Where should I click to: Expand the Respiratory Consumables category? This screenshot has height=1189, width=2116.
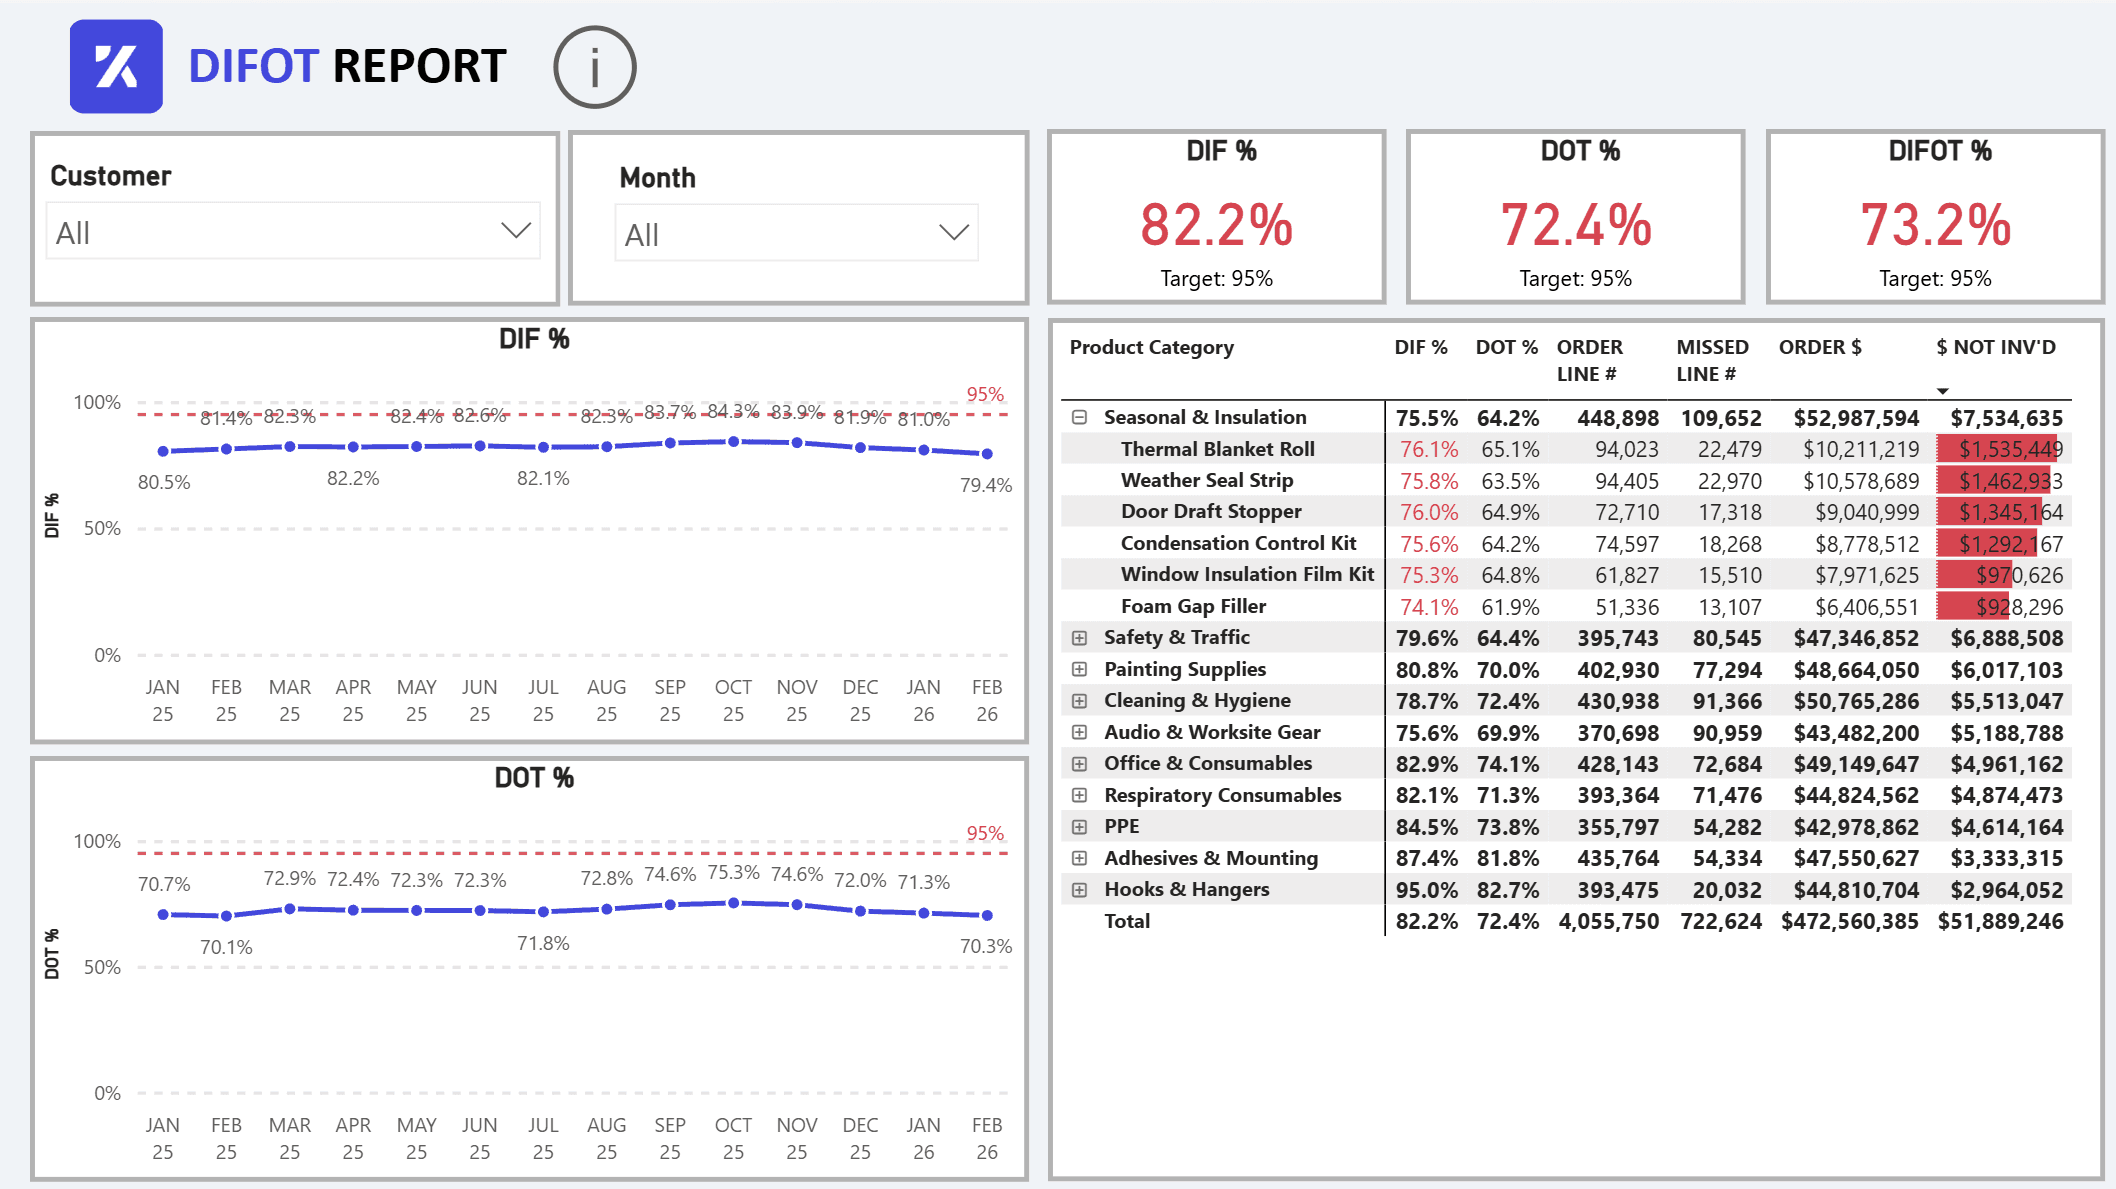pyautogui.click(x=1079, y=795)
